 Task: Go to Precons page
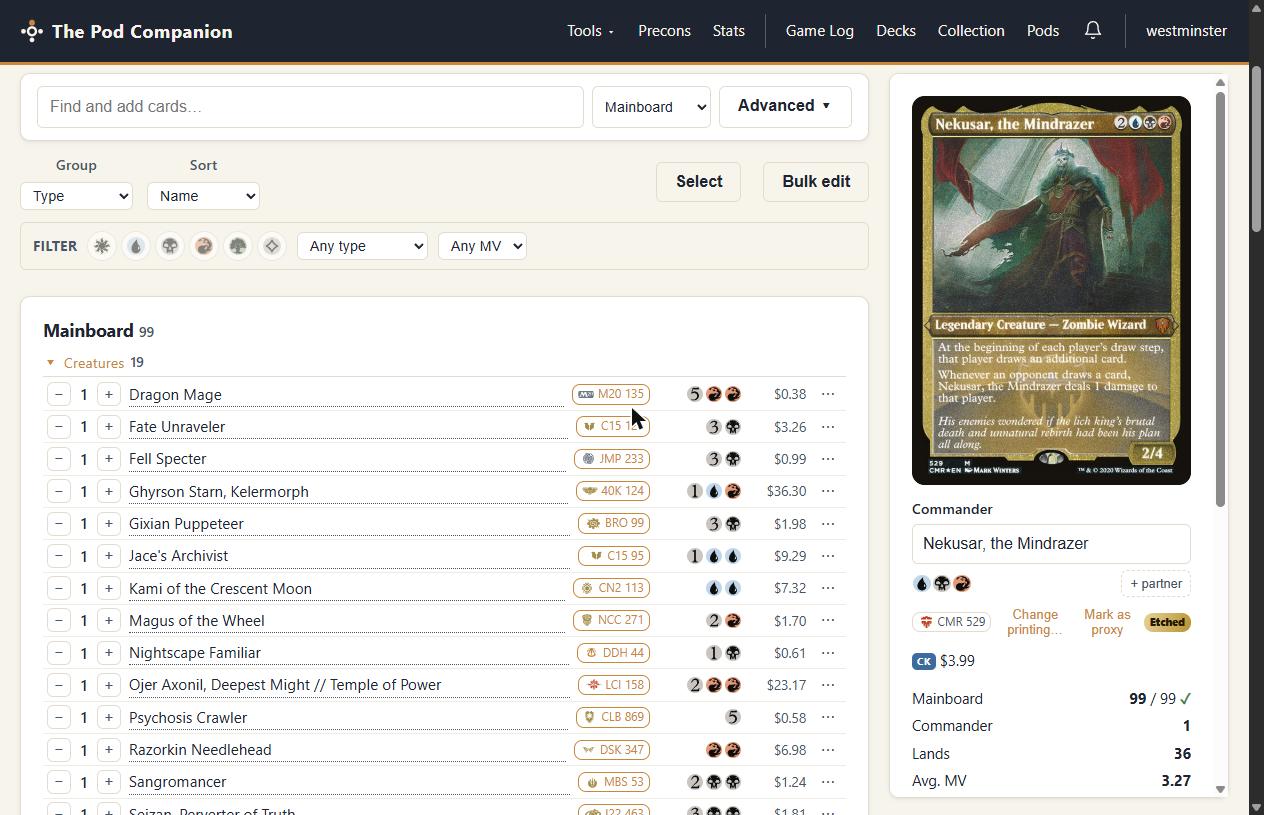(664, 31)
